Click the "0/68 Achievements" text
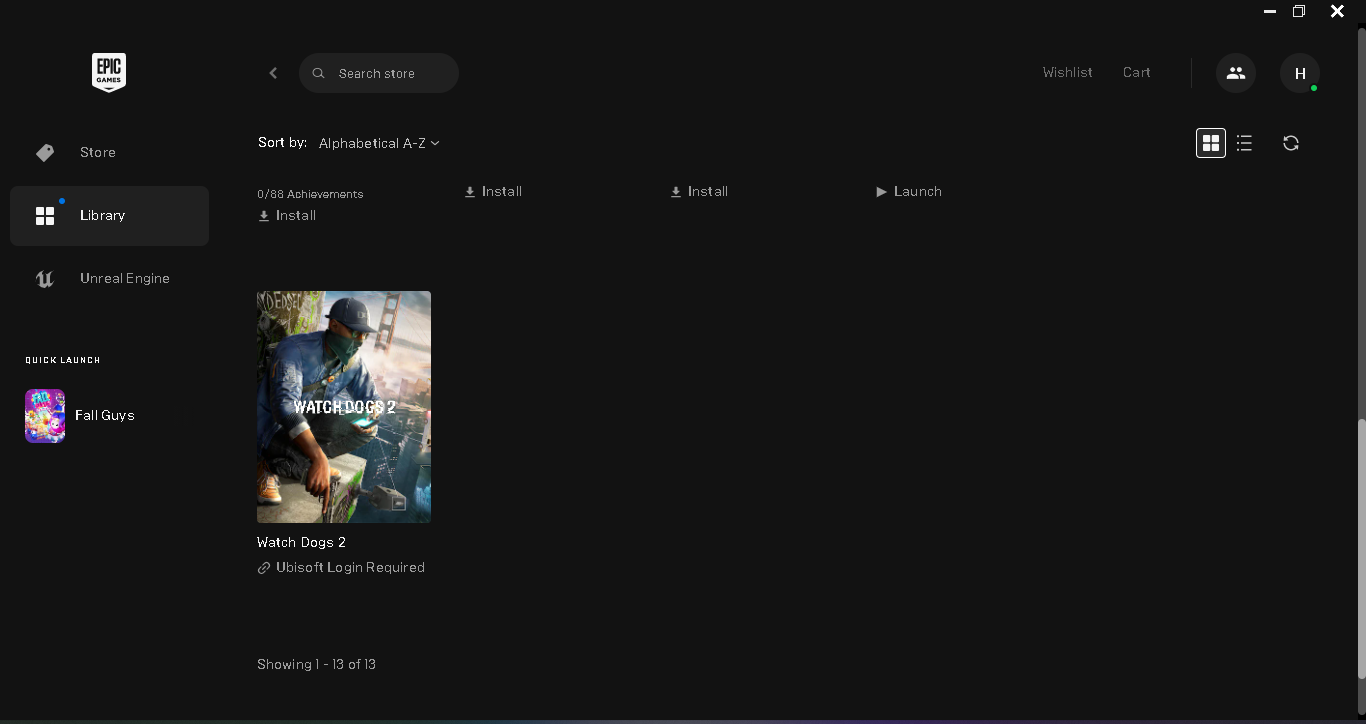The image size is (1368, 724). coord(310,194)
